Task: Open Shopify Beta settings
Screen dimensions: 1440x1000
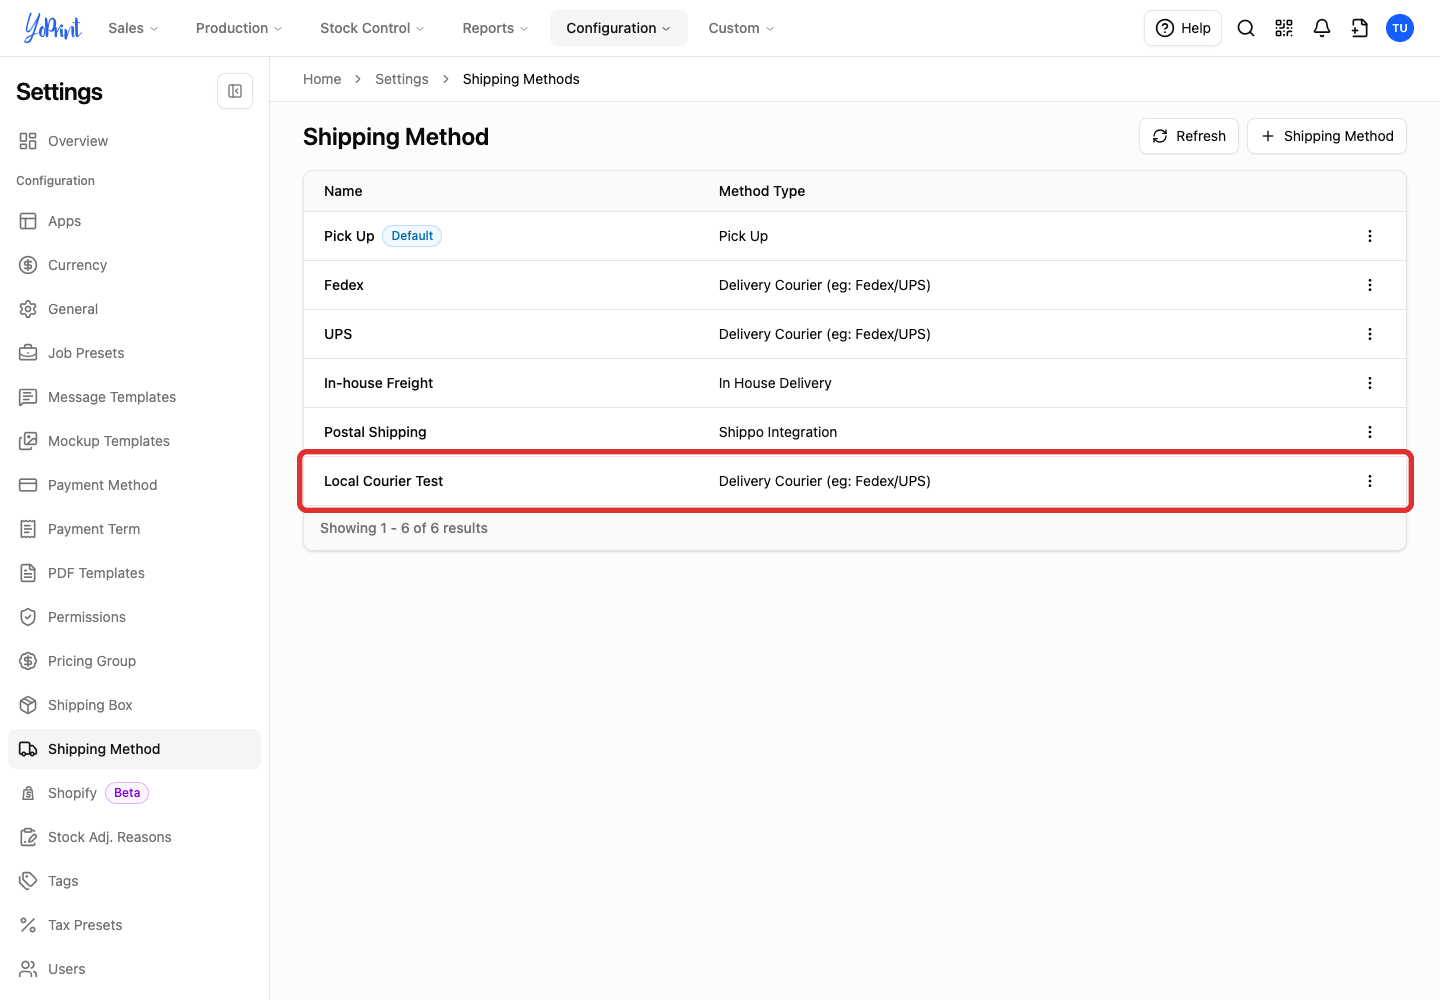Action: (x=134, y=793)
